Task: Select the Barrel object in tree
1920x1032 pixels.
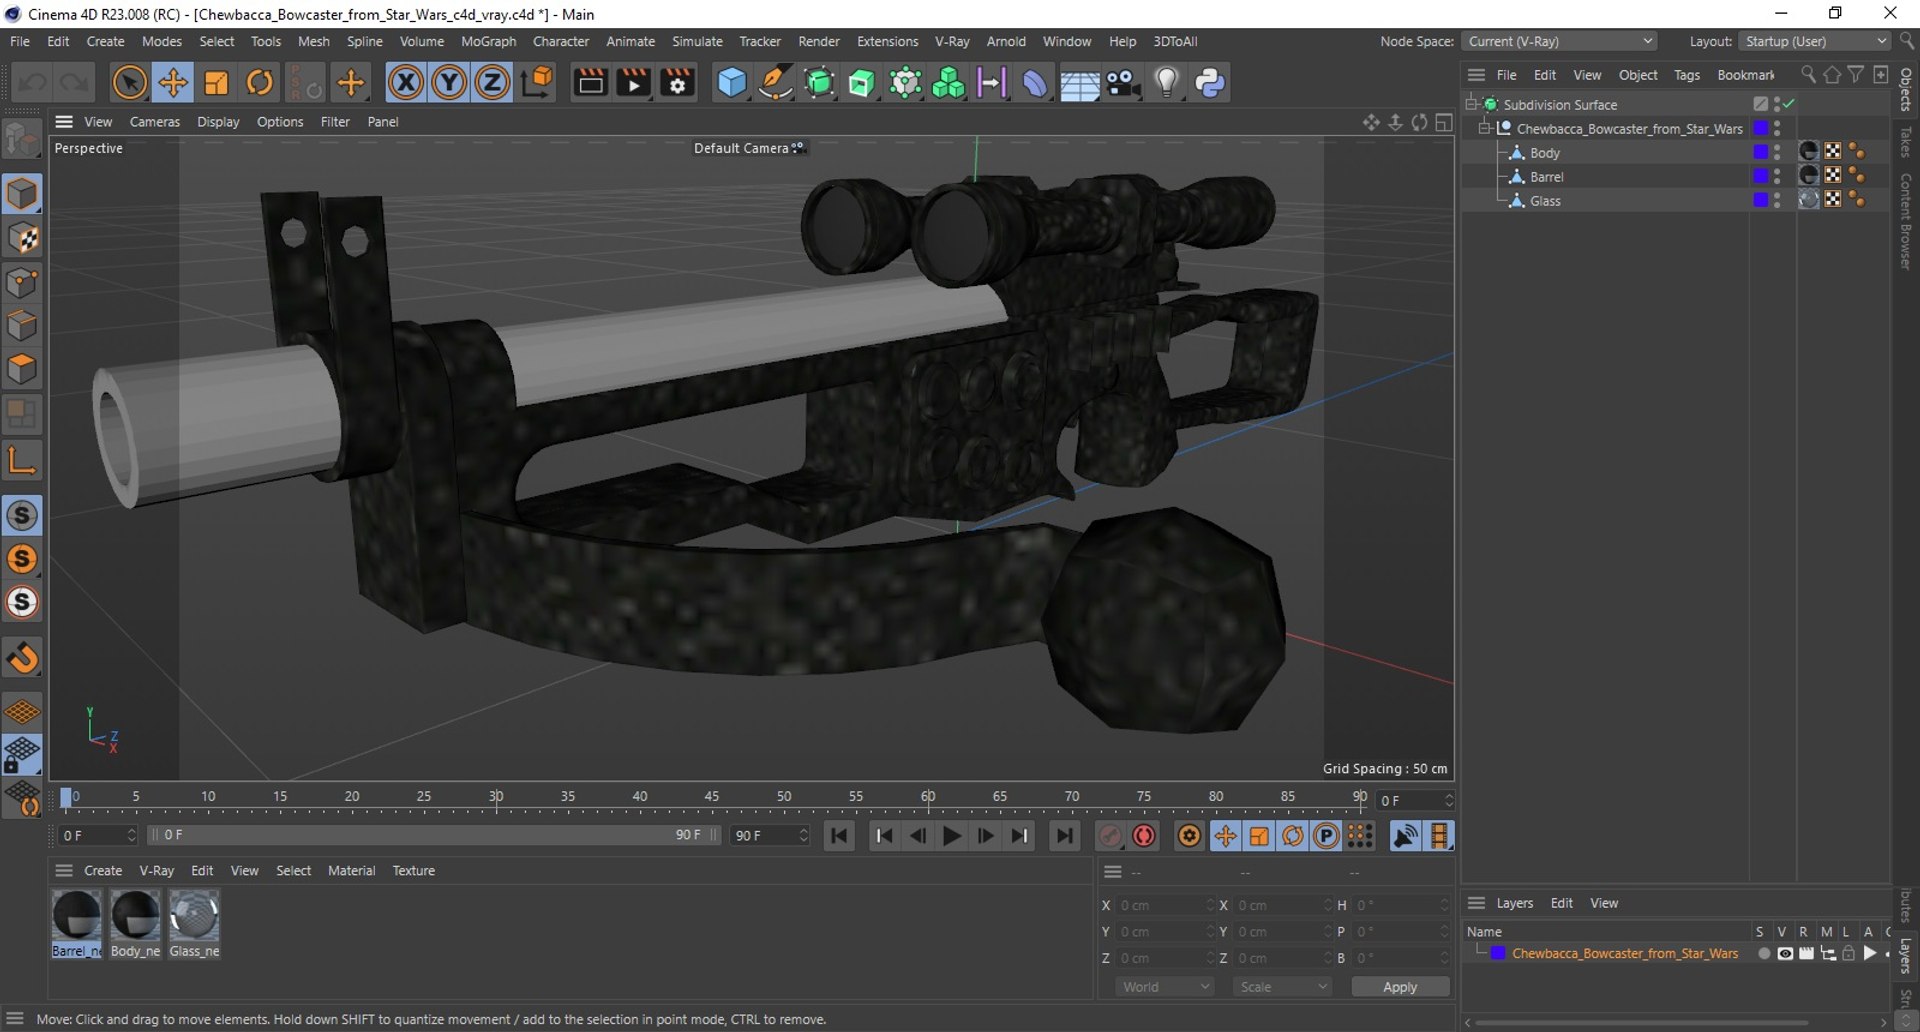Action: [1546, 177]
